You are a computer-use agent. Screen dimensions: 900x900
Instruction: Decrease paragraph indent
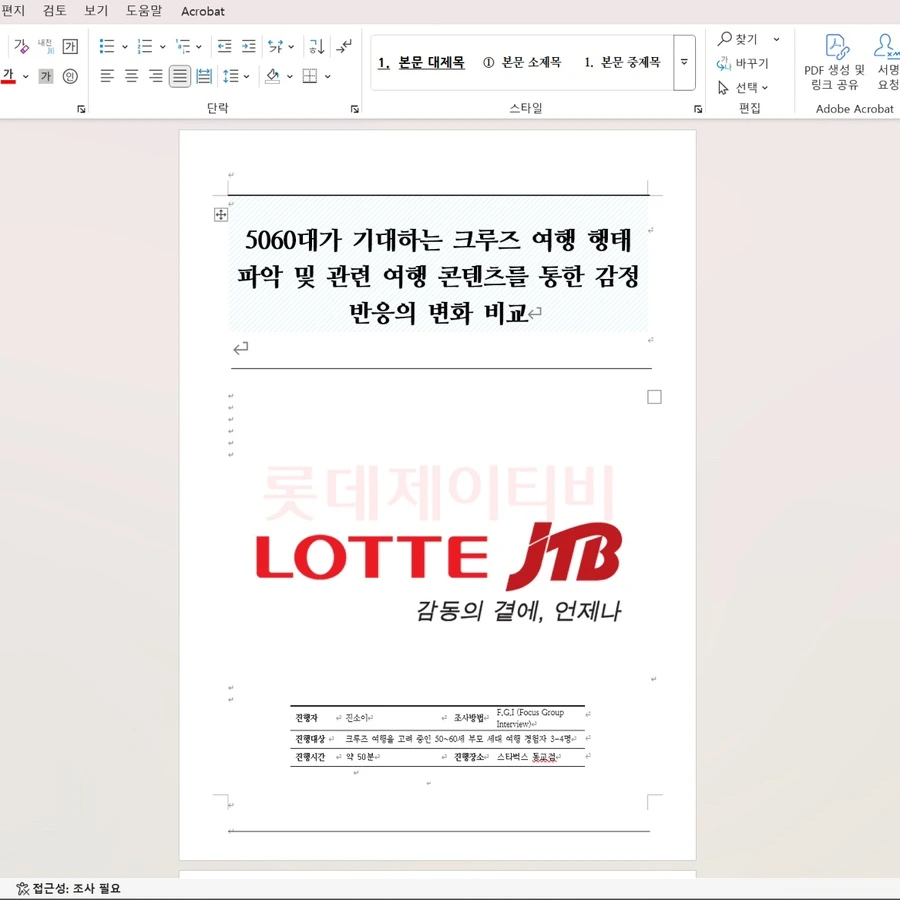(224, 46)
